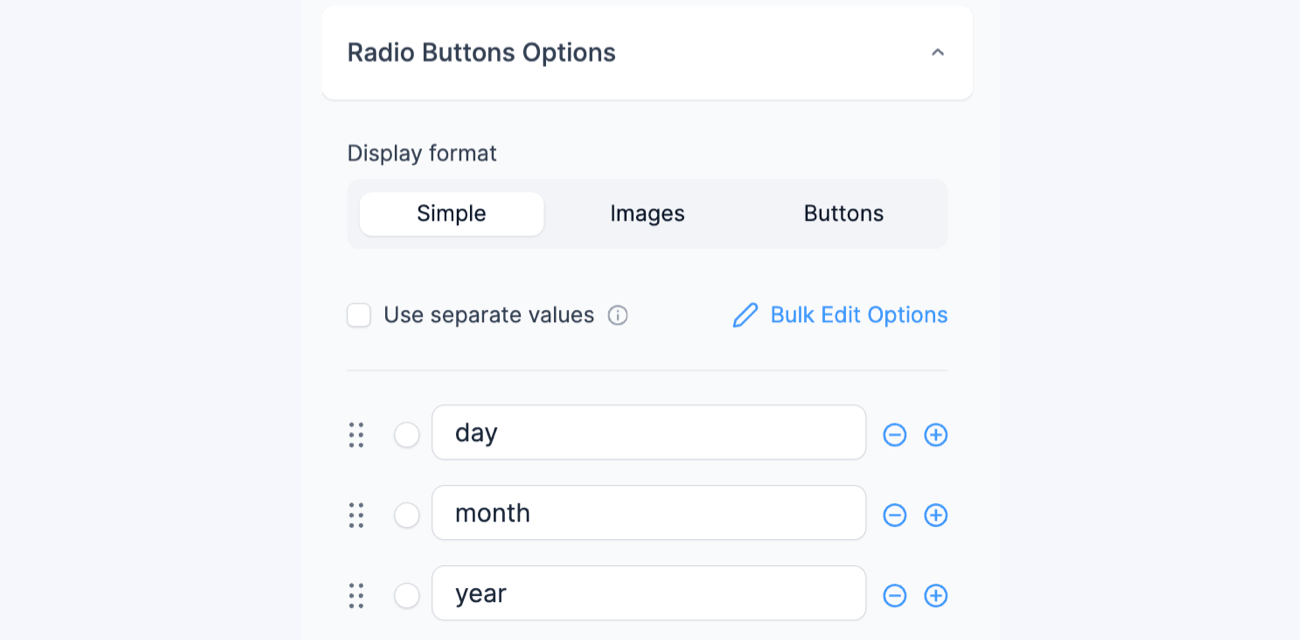Edit the year option text field
Viewport: 1300px width, 640px height.
click(x=649, y=593)
